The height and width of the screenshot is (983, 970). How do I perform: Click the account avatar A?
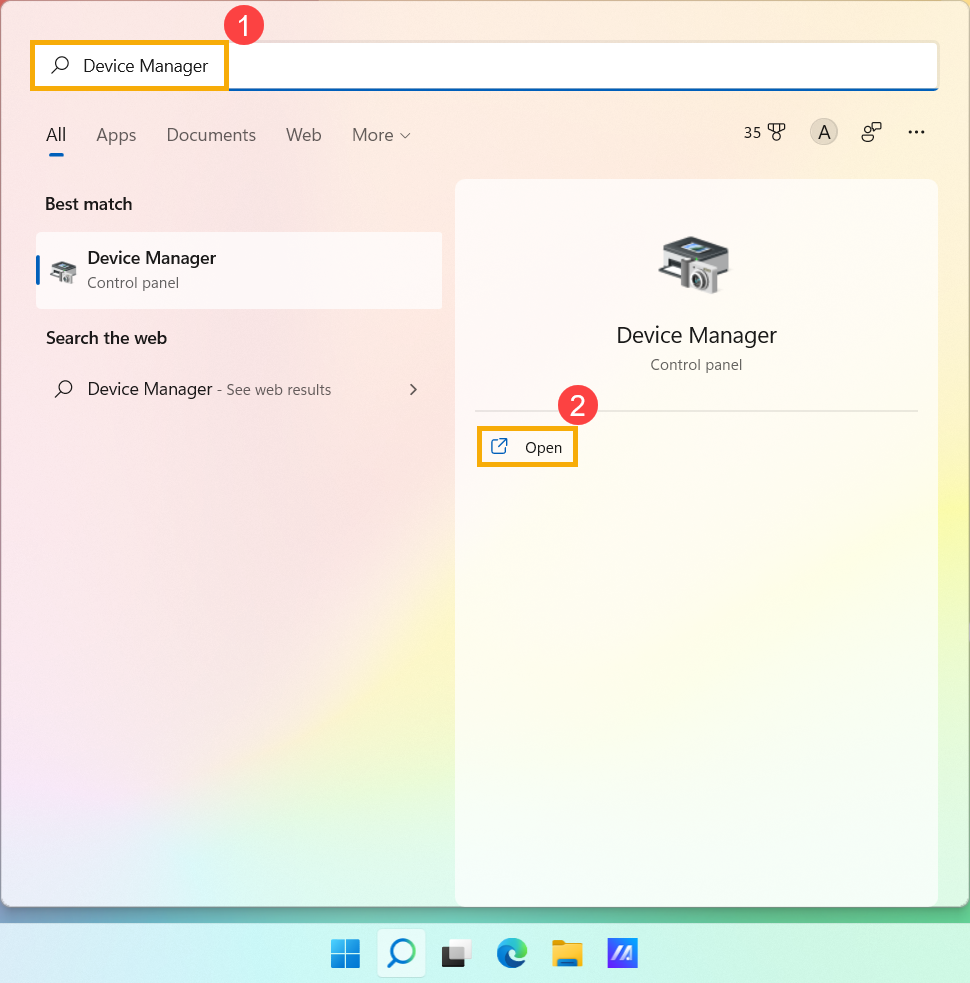point(824,132)
